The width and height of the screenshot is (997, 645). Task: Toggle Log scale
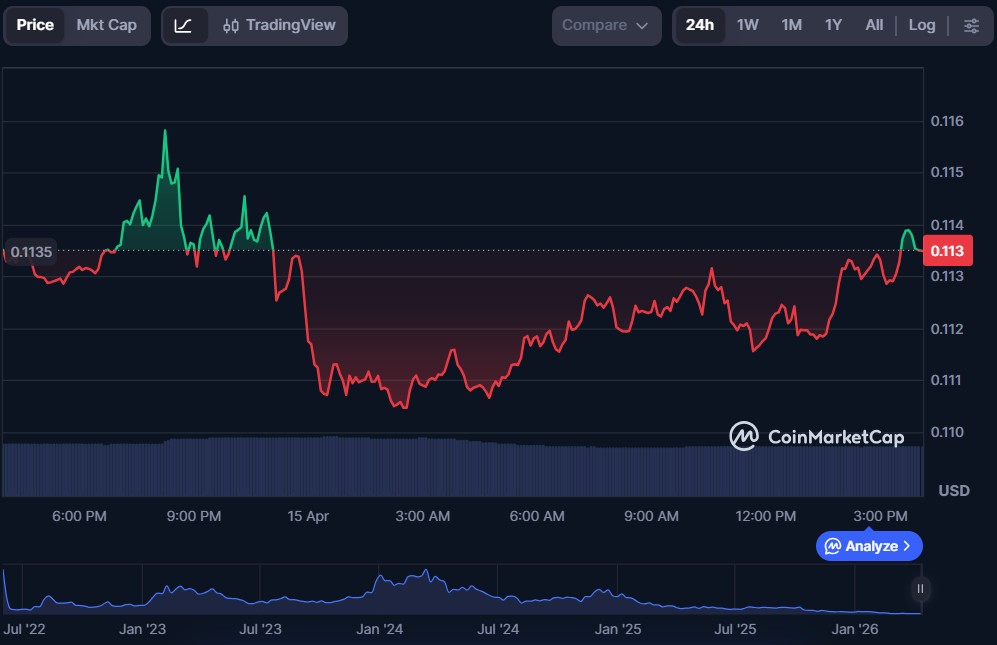[x=921, y=25]
